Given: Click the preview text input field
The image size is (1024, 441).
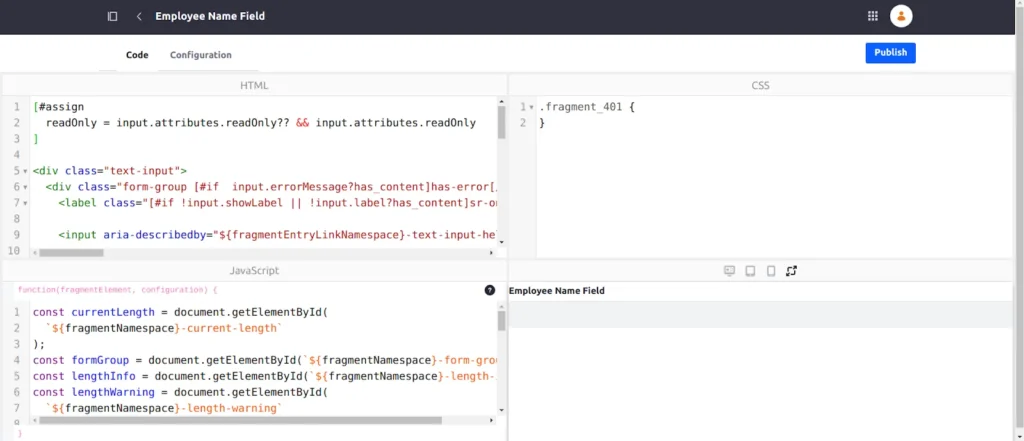Looking at the screenshot, I should tap(761, 314).
